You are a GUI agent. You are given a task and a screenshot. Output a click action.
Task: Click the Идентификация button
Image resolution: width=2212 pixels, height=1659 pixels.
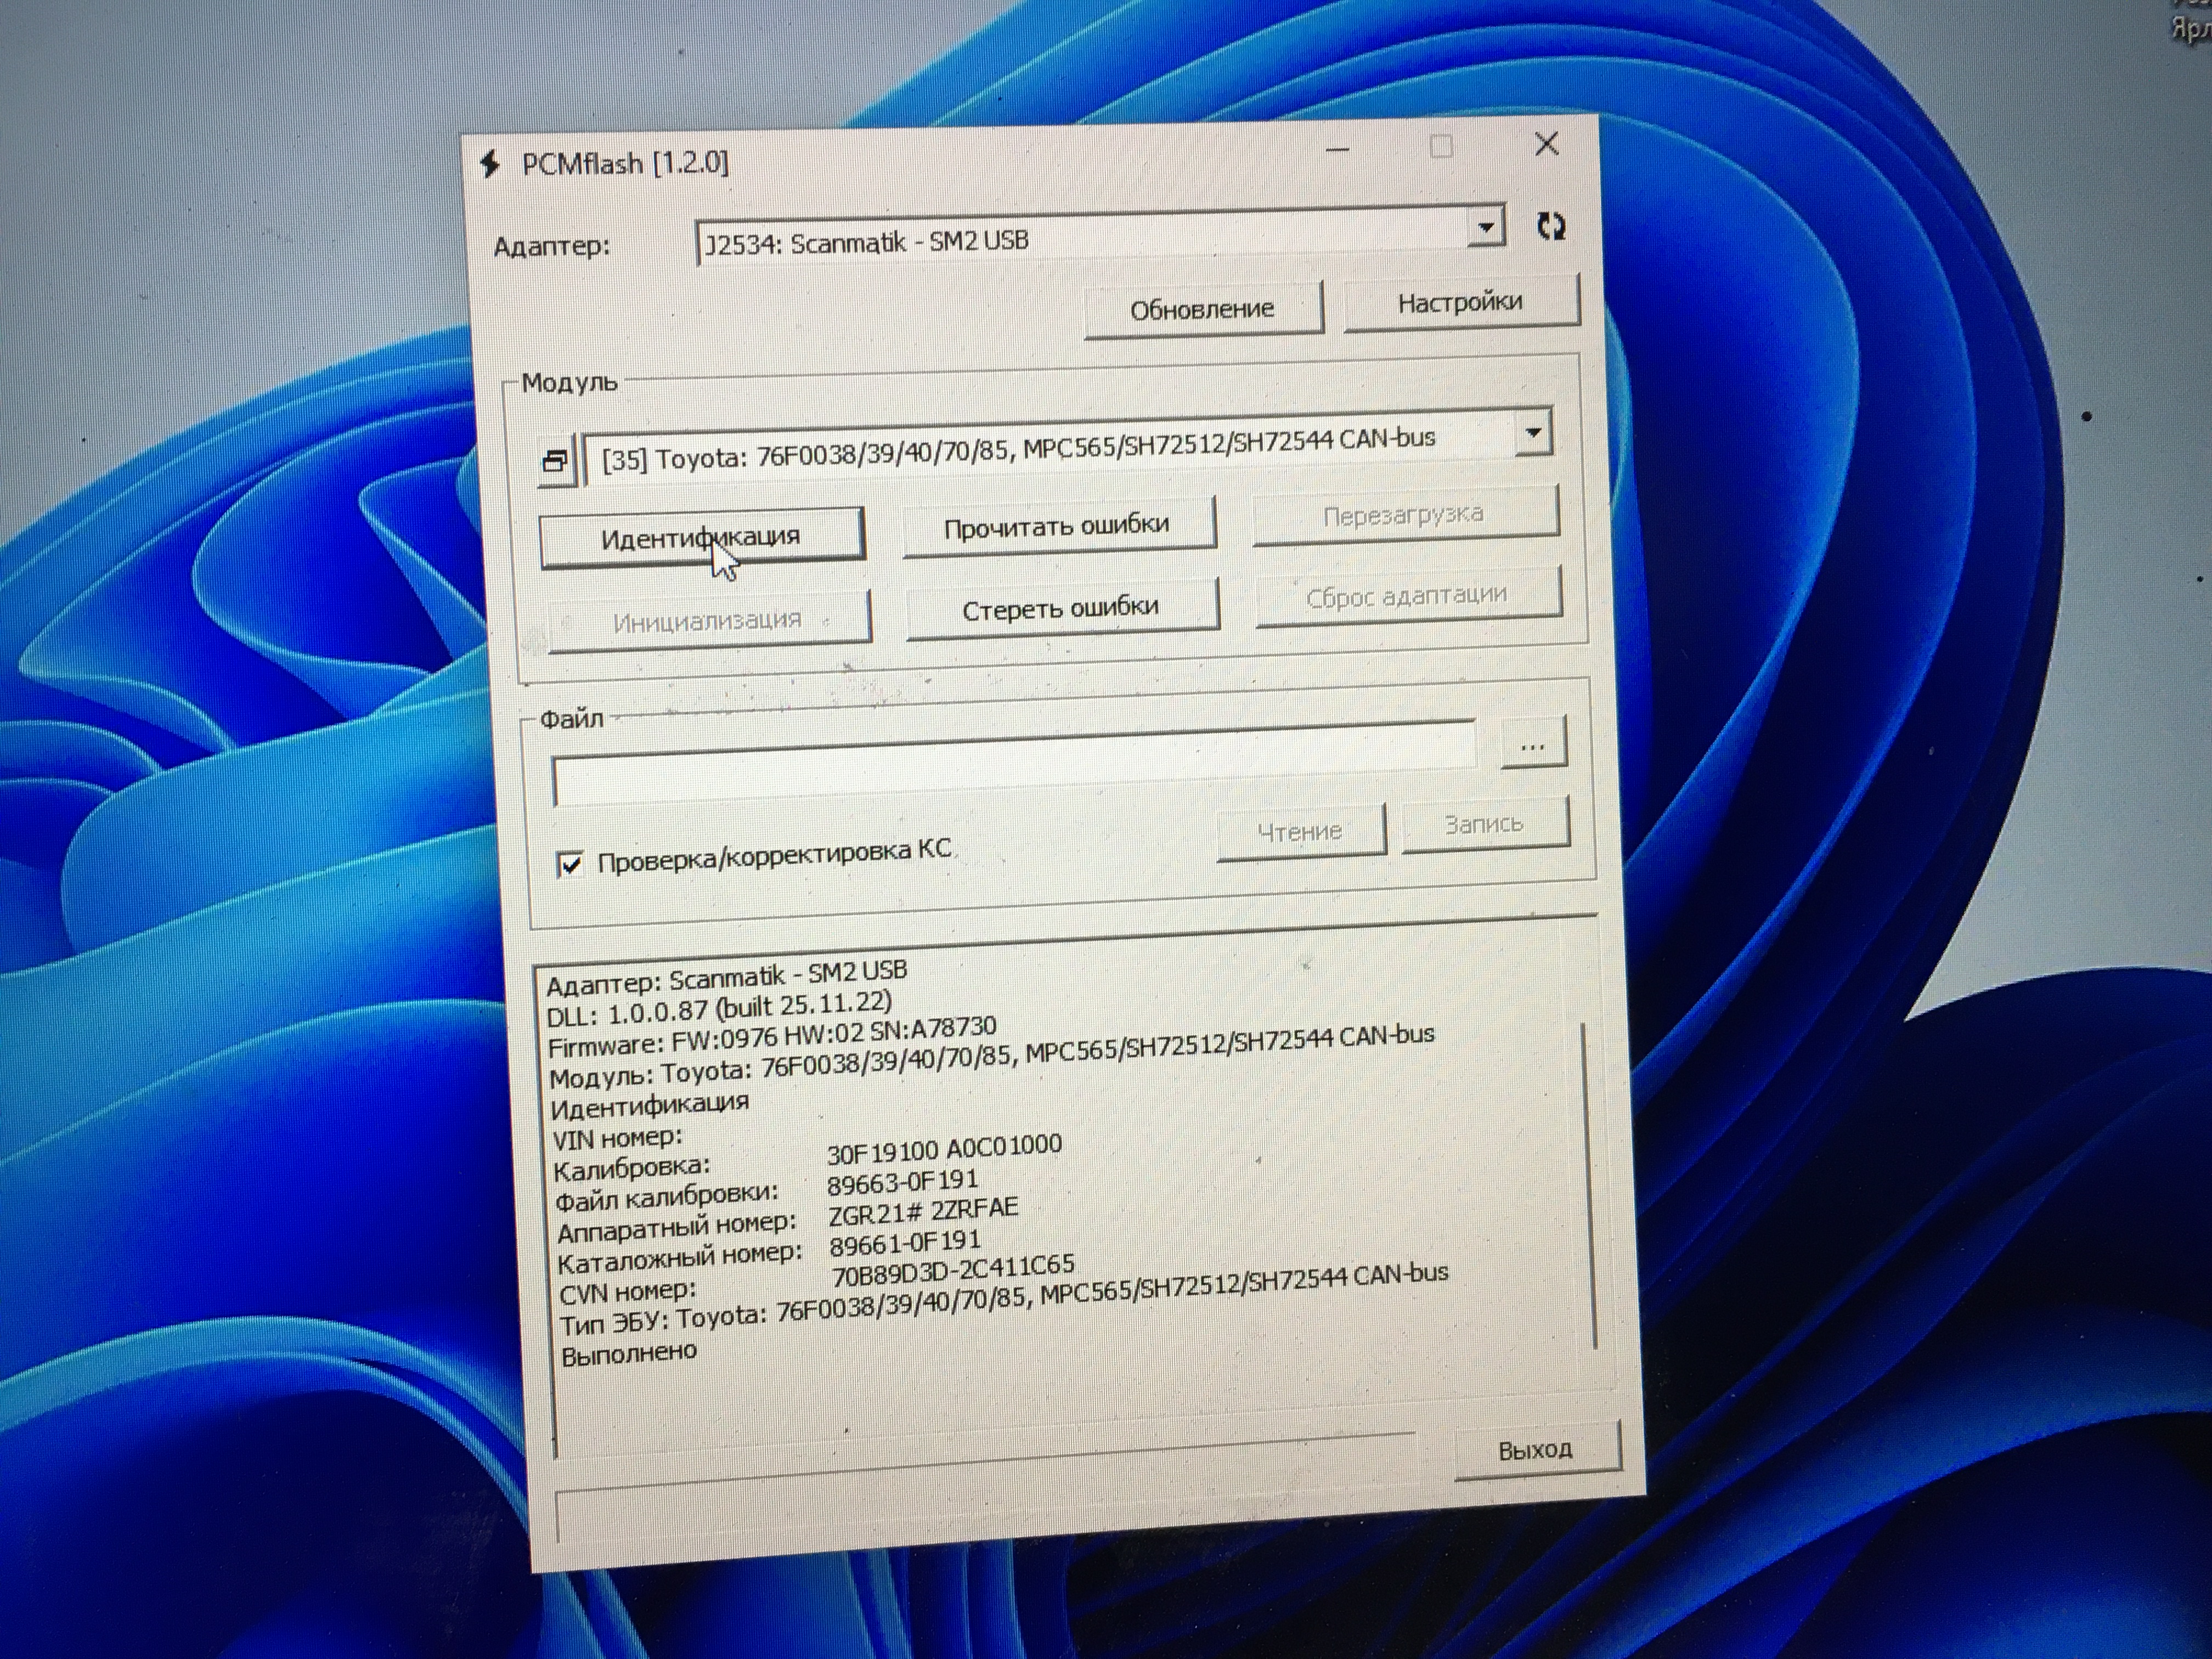pyautogui.click(x=701, y=538)
